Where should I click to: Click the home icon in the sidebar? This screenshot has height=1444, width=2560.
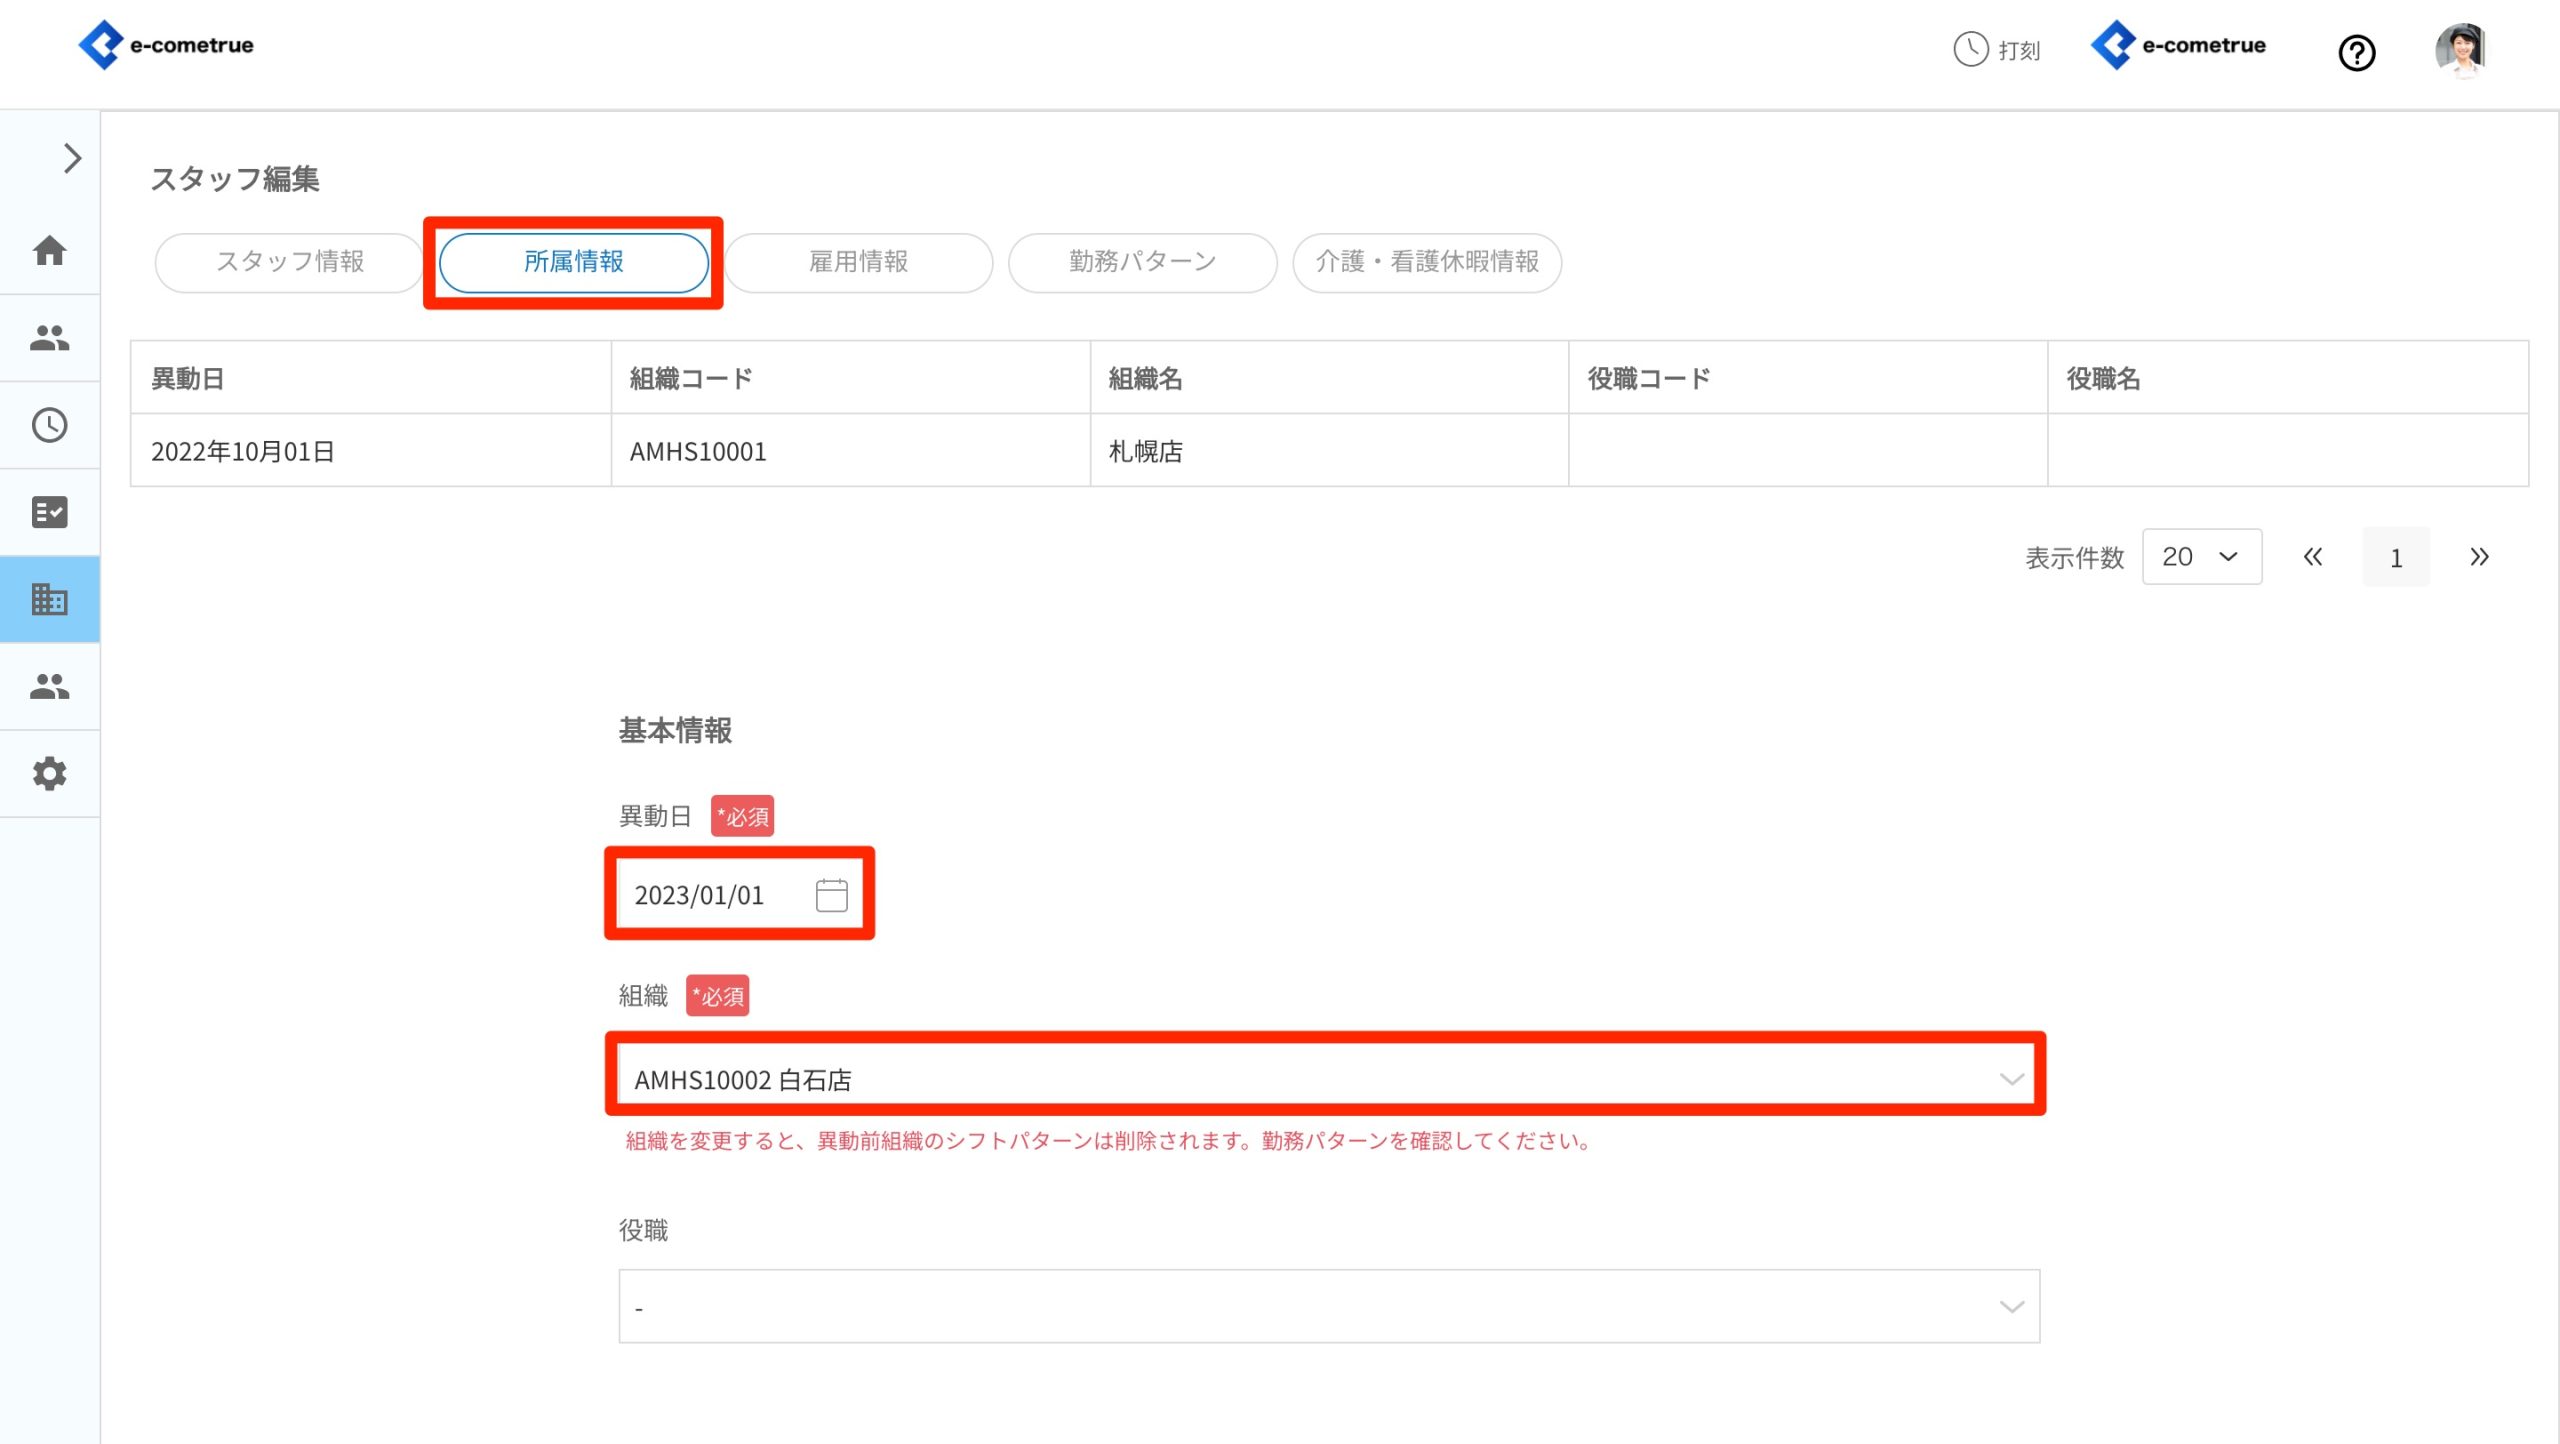click(49, 250)
